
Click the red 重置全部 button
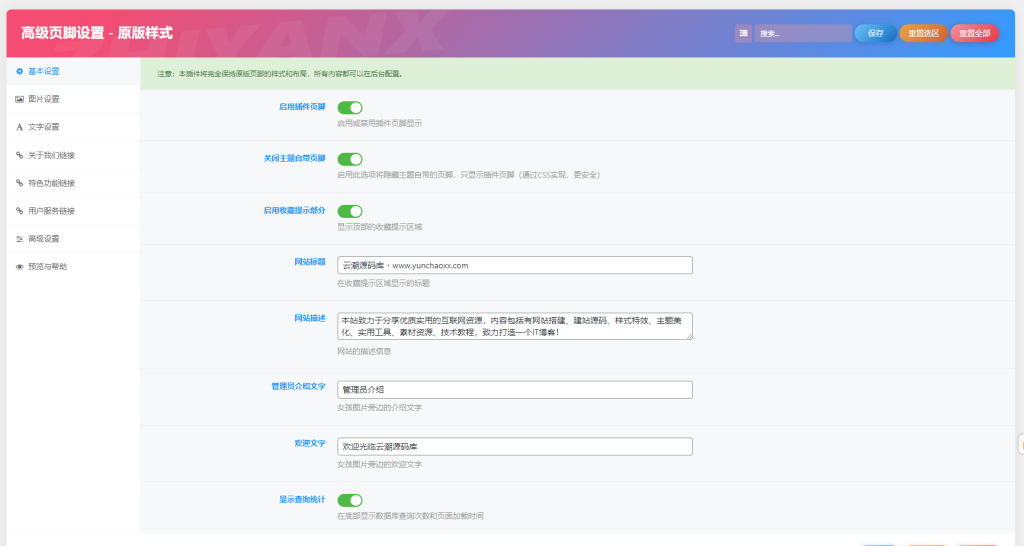point(974,33)
